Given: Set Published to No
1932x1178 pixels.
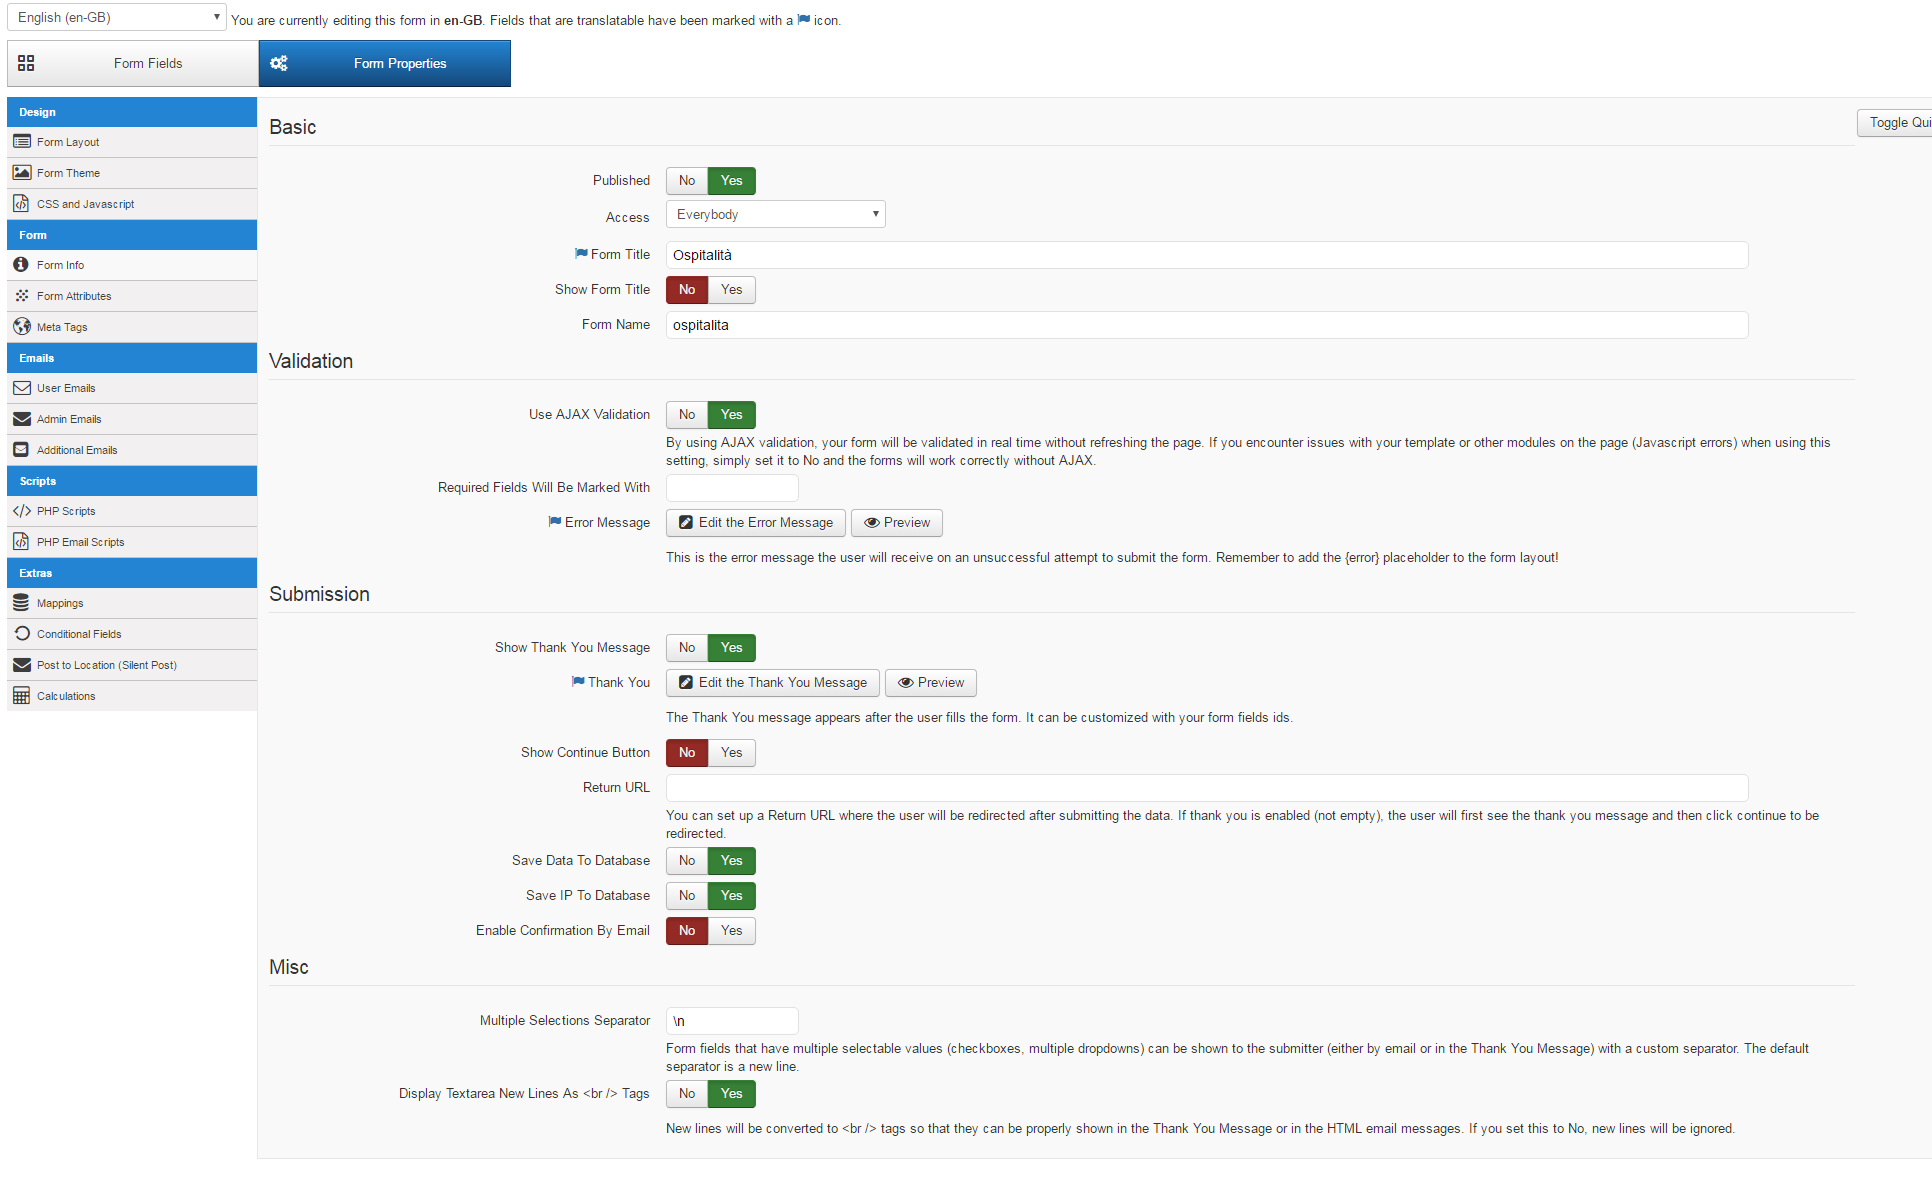Looking at the screenshot, I should pyautogui.click(x=687, y=181).
